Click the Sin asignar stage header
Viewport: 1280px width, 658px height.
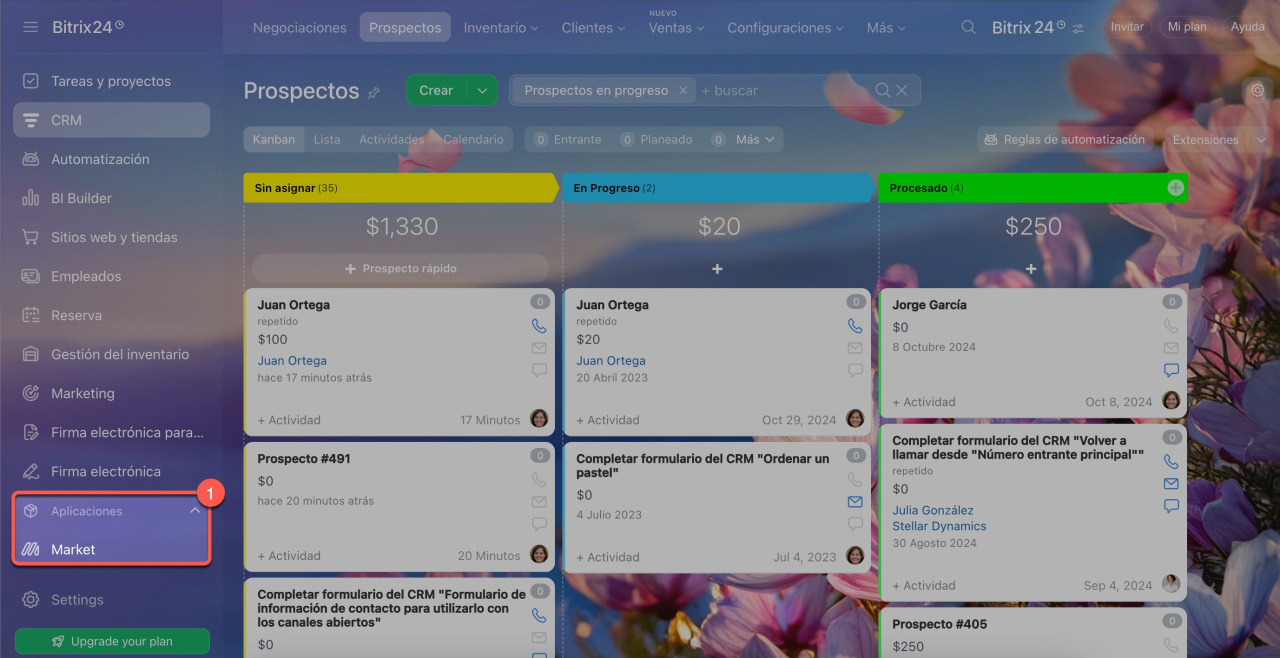[400, 188]
